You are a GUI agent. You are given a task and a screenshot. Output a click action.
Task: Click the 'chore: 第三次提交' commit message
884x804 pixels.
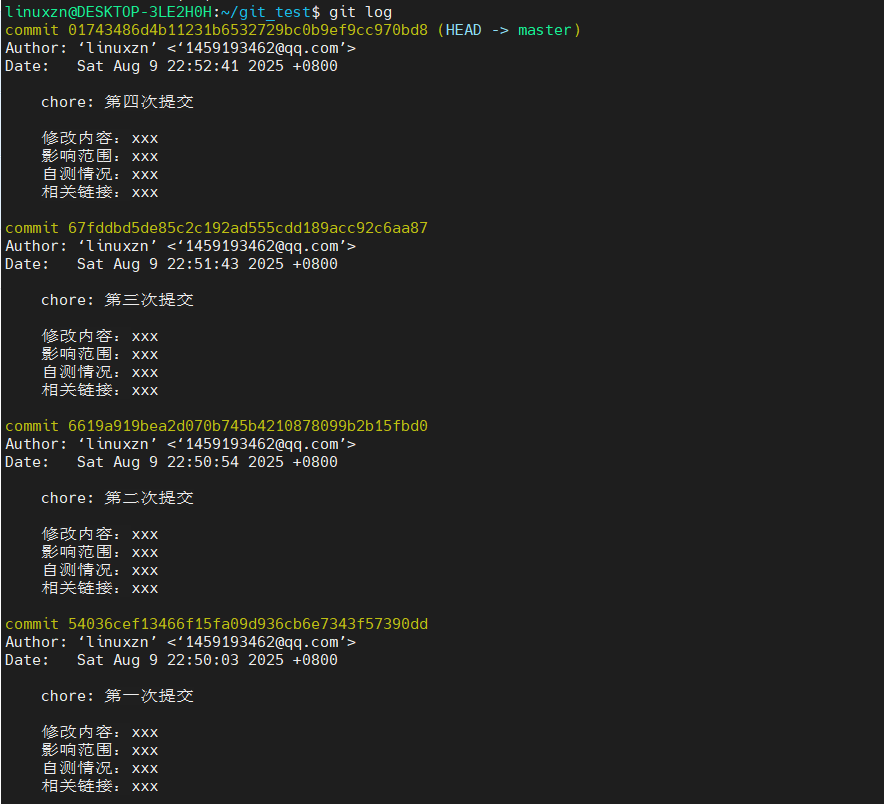click(117, 300)
